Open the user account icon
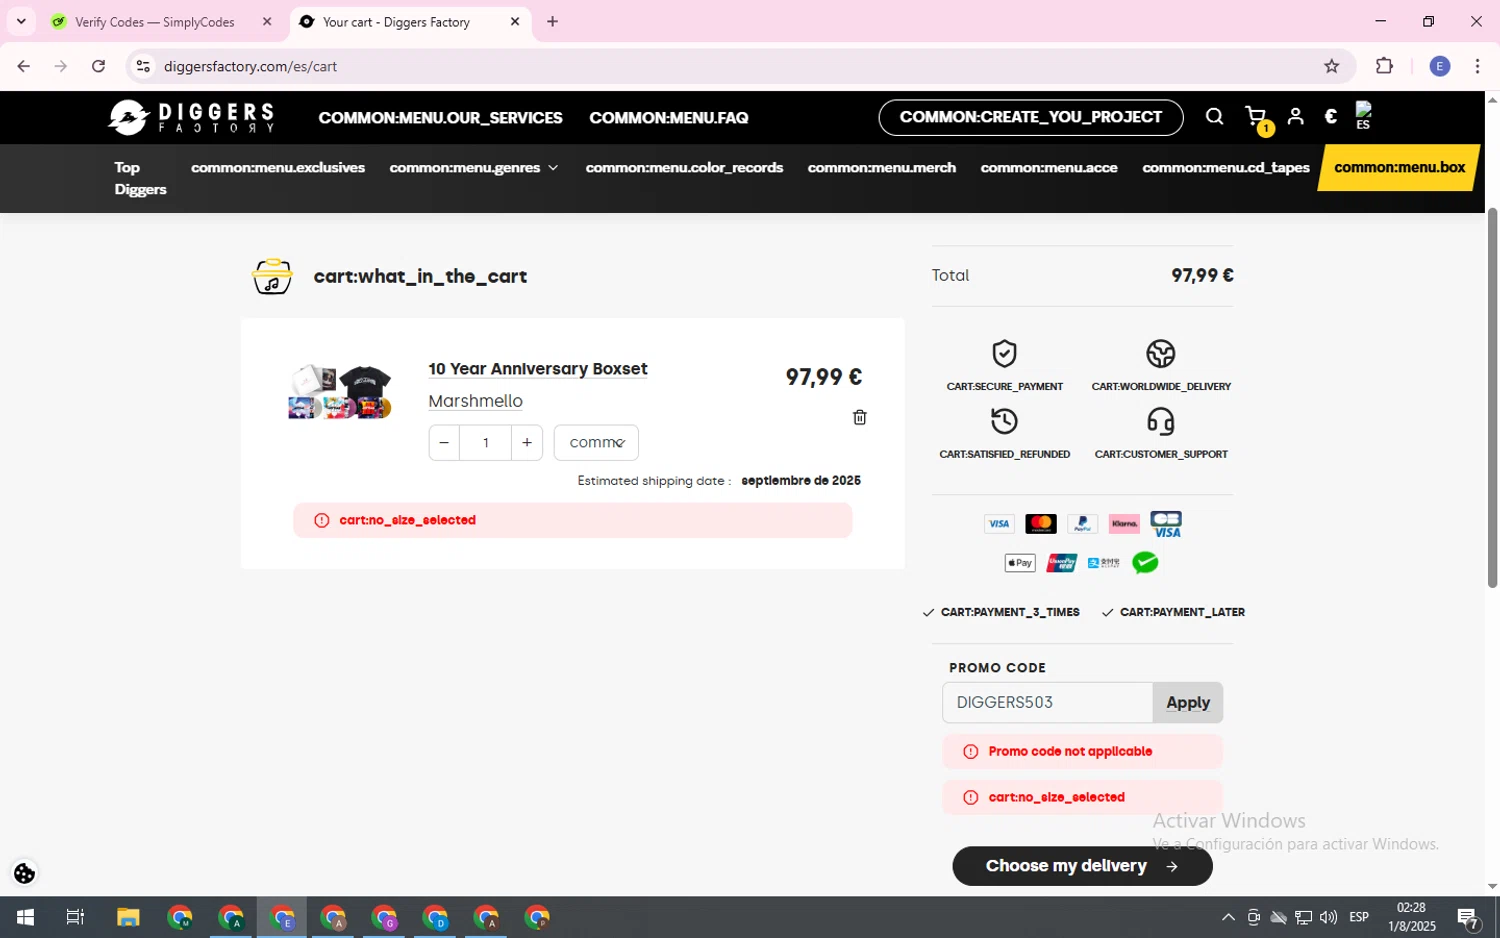1500x938 pixels. pos(1295,117)
